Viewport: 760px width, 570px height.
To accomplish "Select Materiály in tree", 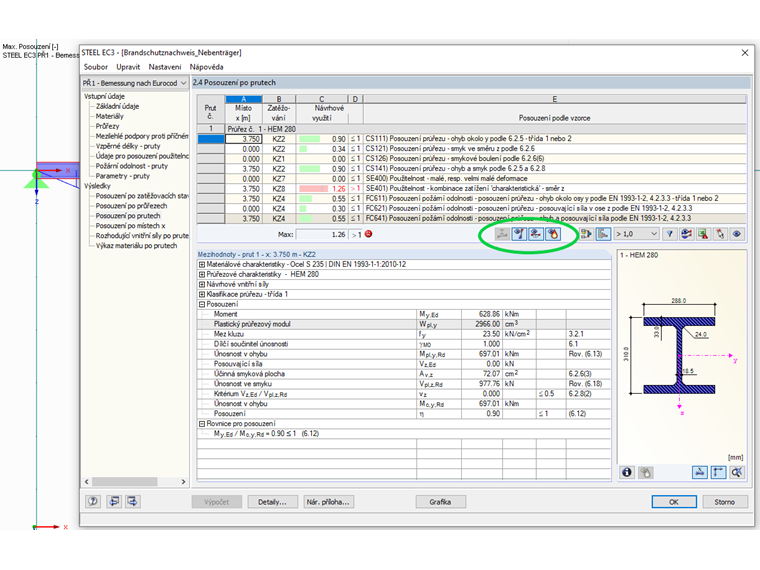I will (x=110, y=116).
